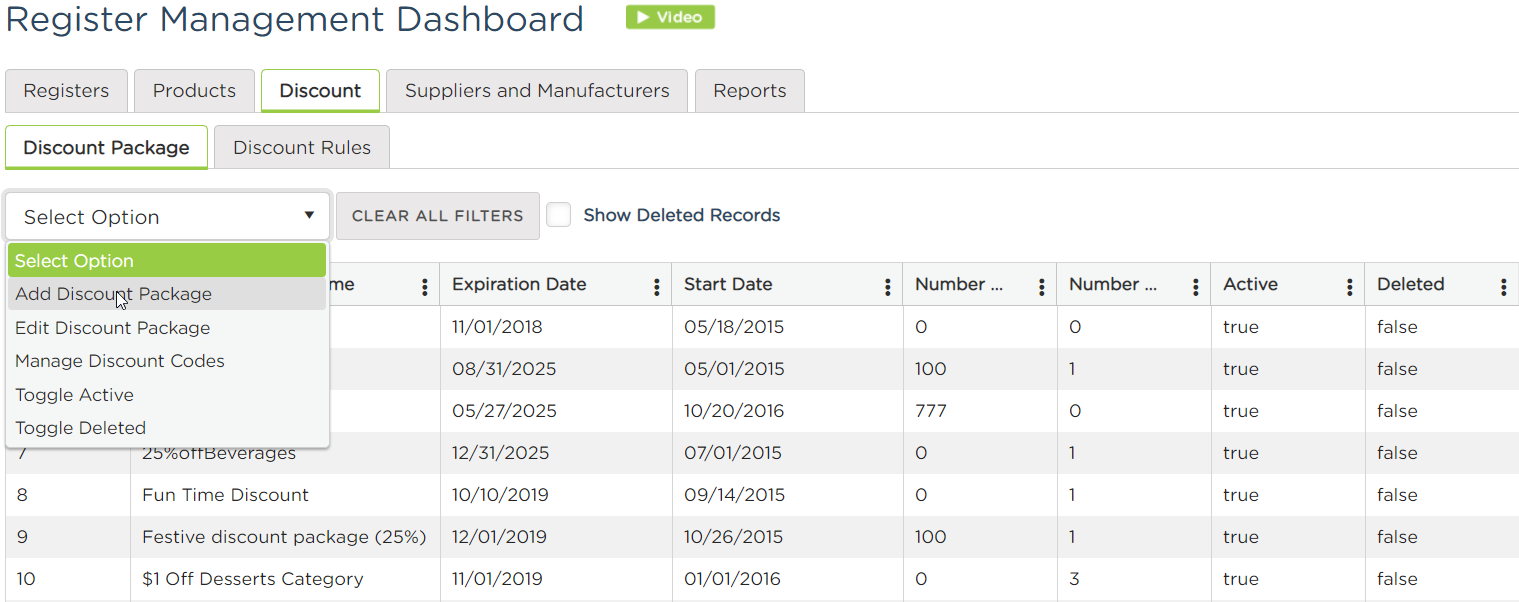Open menu dots of the Number column beside Start Date
This screenshot has width=1519, height=602.
click(x=1042, y=288)
